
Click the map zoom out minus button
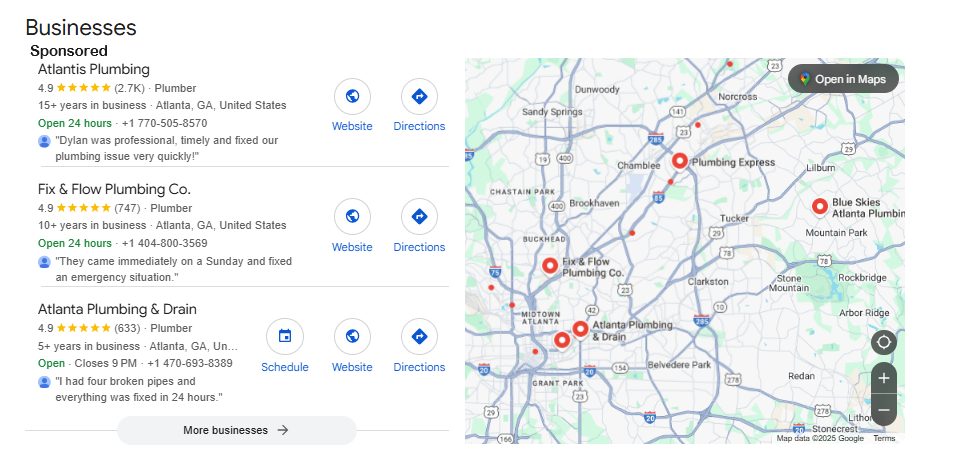click(883, 410)
